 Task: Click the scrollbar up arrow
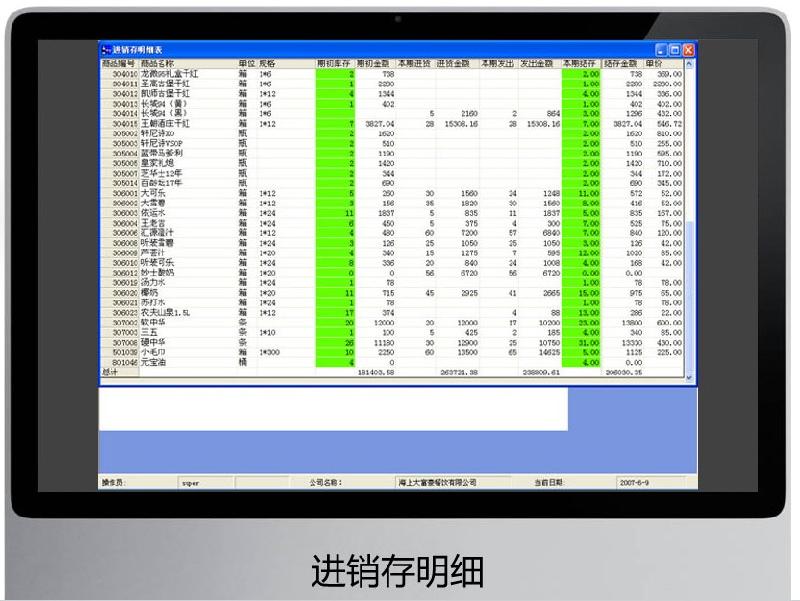(688, 63)
